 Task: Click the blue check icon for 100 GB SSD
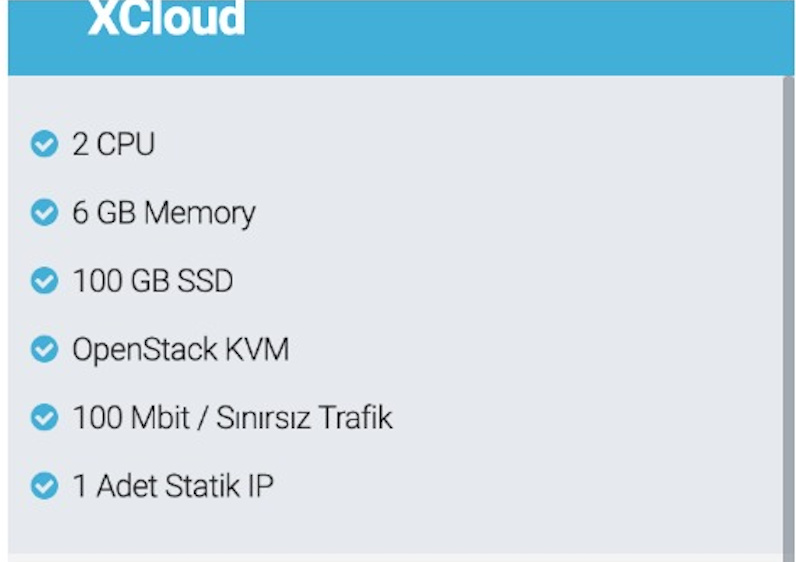(x=44, y=280)
